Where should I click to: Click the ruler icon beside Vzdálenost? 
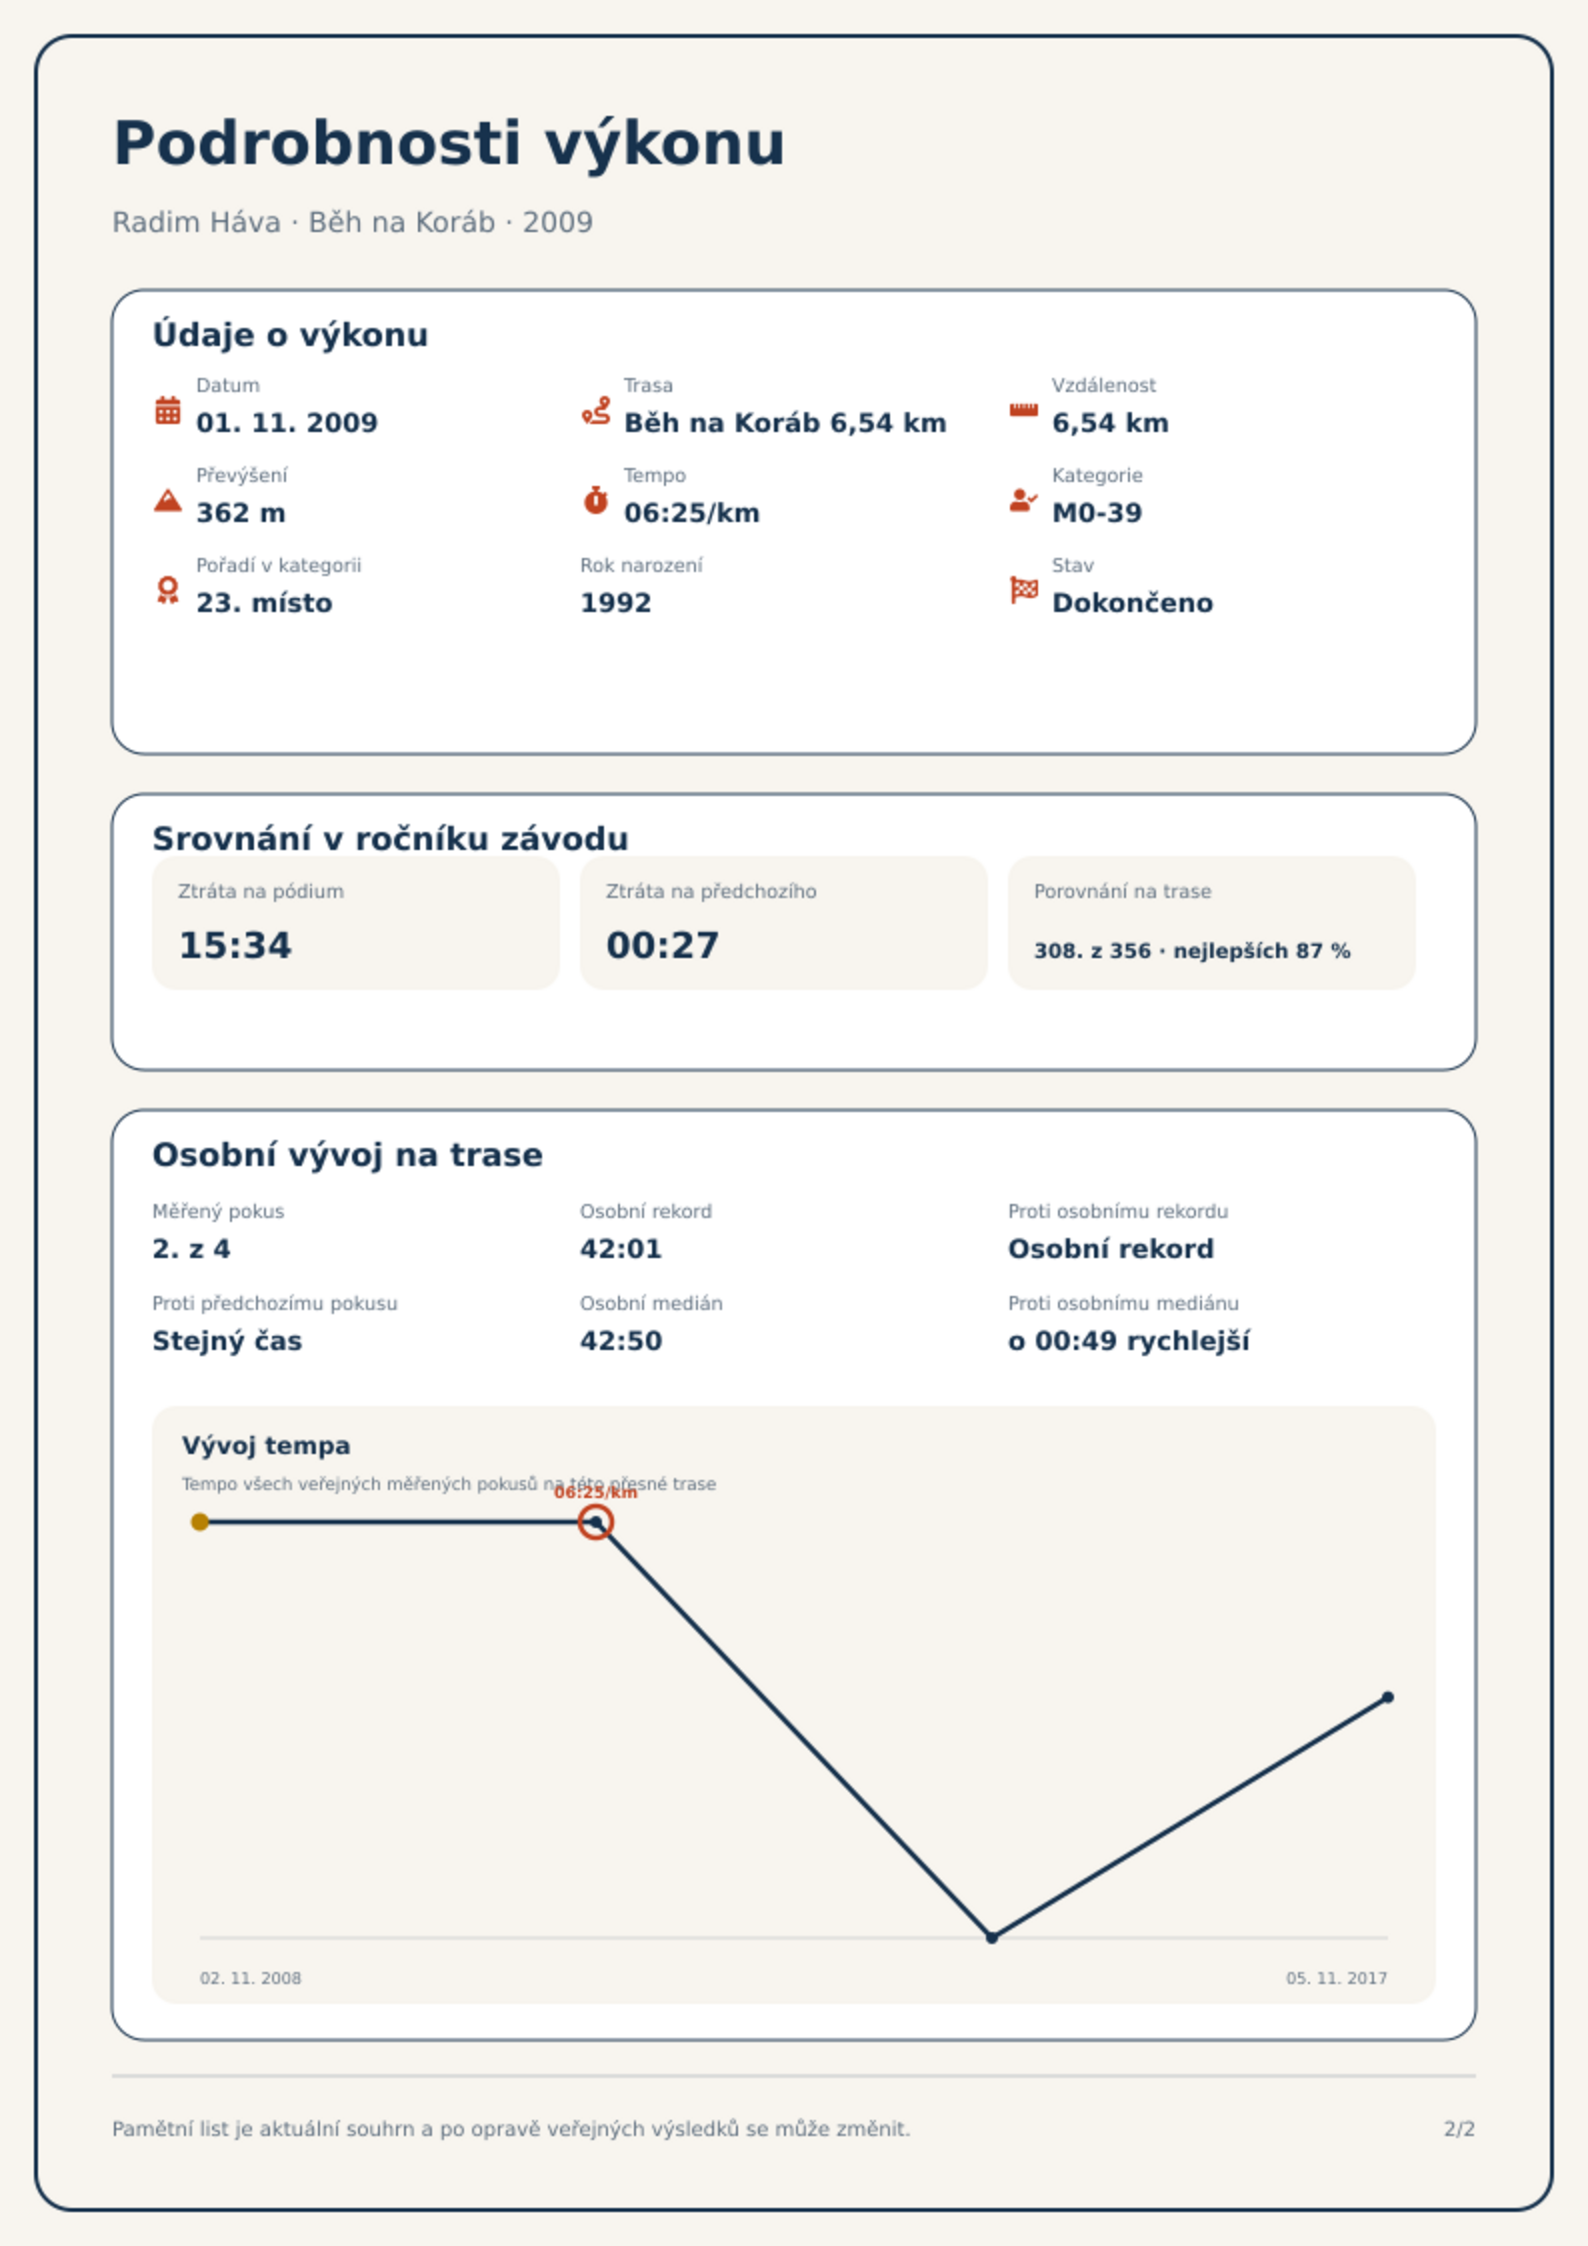[1023, 410]
